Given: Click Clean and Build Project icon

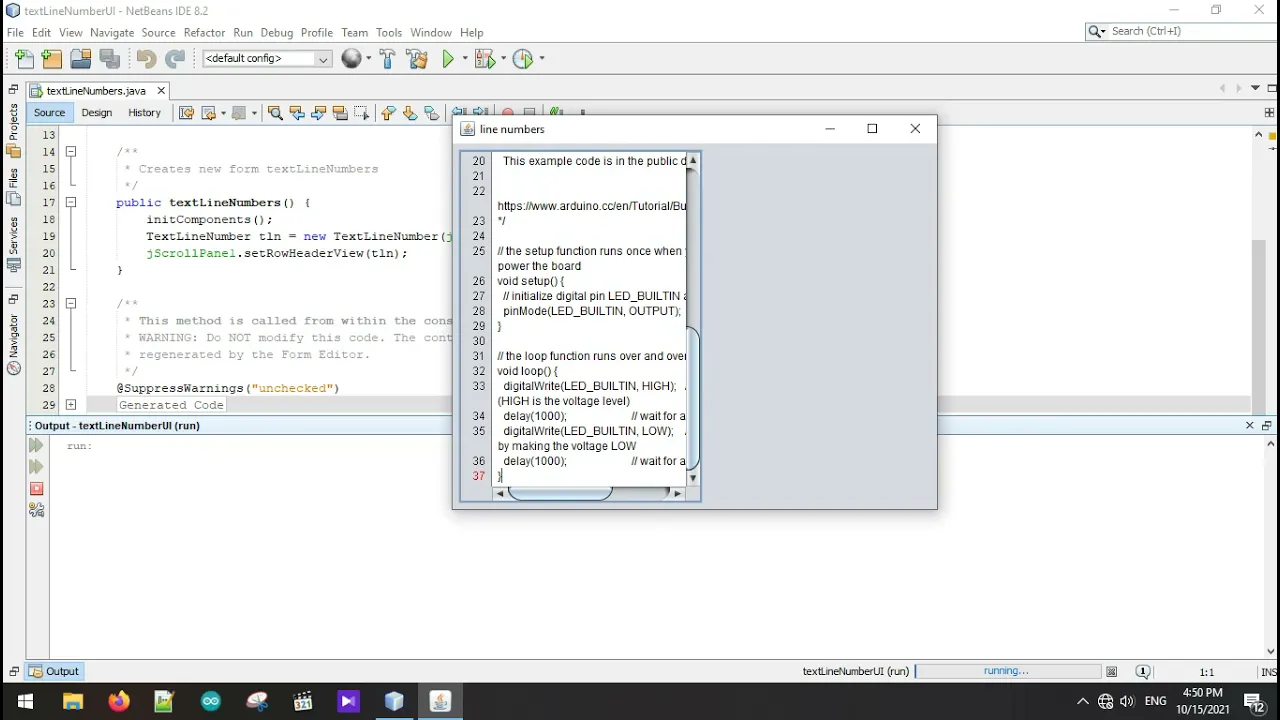Looking at the screenshot, I should (x=417, y=59).
